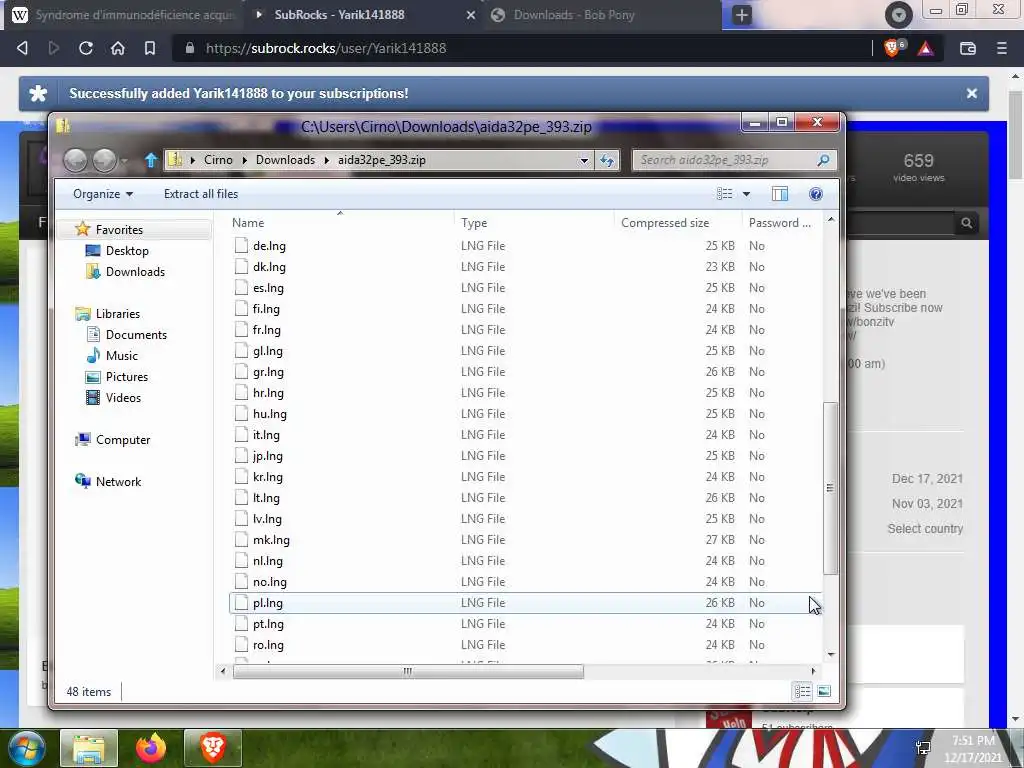Refresh the zip folder view
This screenshot has width=1024, height=768.
coord(607,160)
